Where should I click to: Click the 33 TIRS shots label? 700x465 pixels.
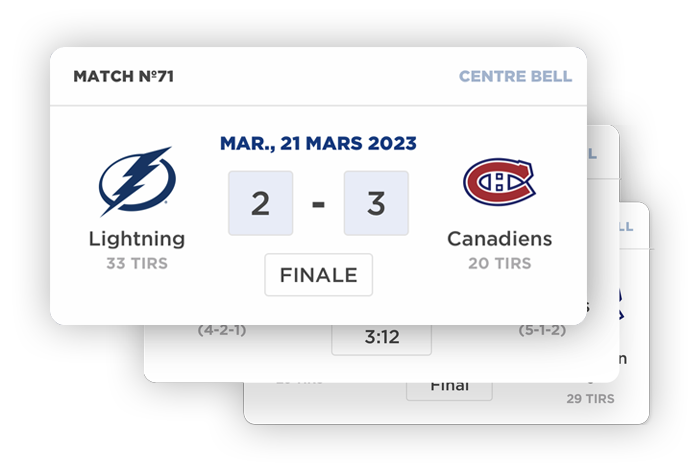(137, 264)
